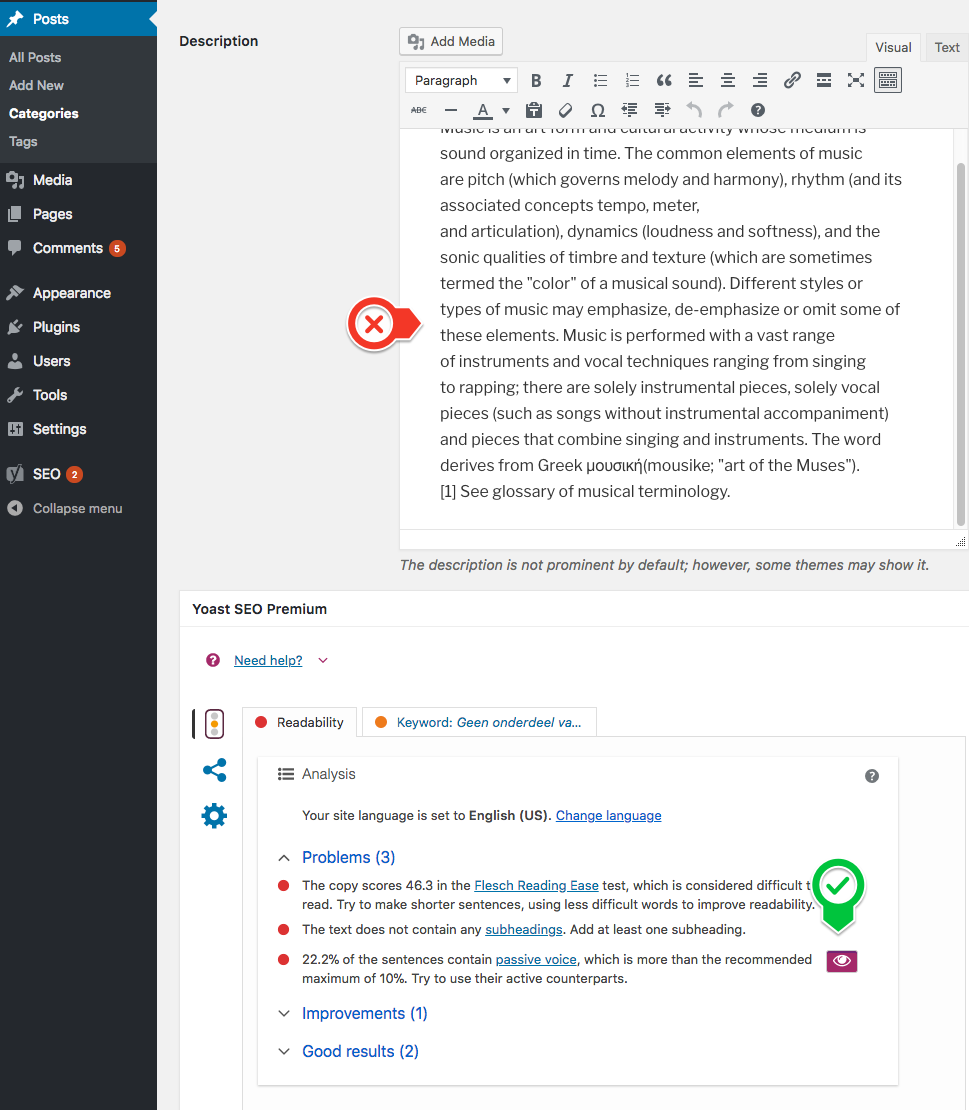
Task: Toggle the passive voice highlight eye icon
Action: (x=841, y=961)
